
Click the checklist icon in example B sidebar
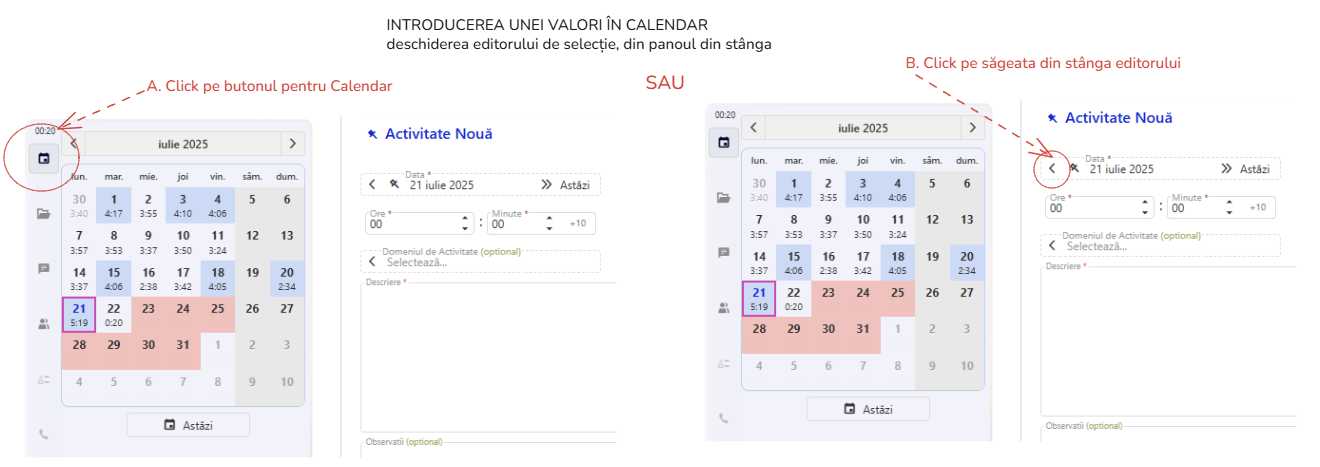[723, 364]
